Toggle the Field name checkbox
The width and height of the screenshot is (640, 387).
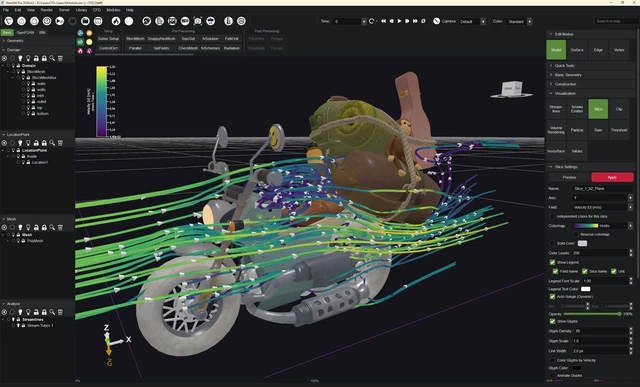[x=555, y=271]
